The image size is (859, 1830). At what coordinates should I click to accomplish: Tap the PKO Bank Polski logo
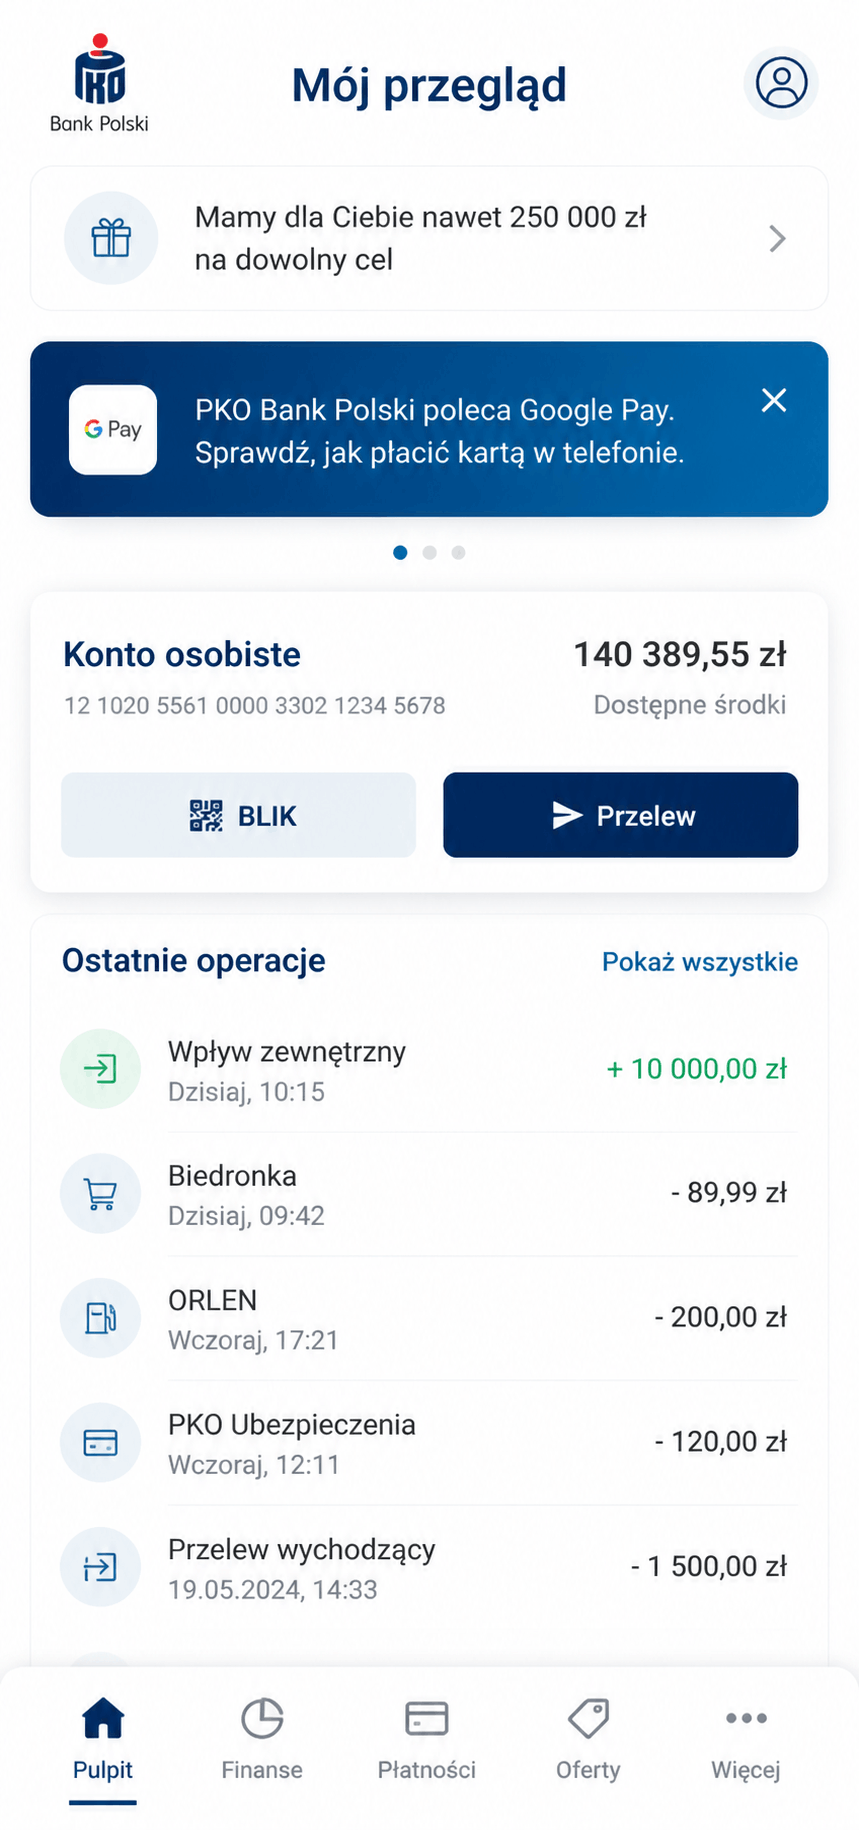point(99,83)
